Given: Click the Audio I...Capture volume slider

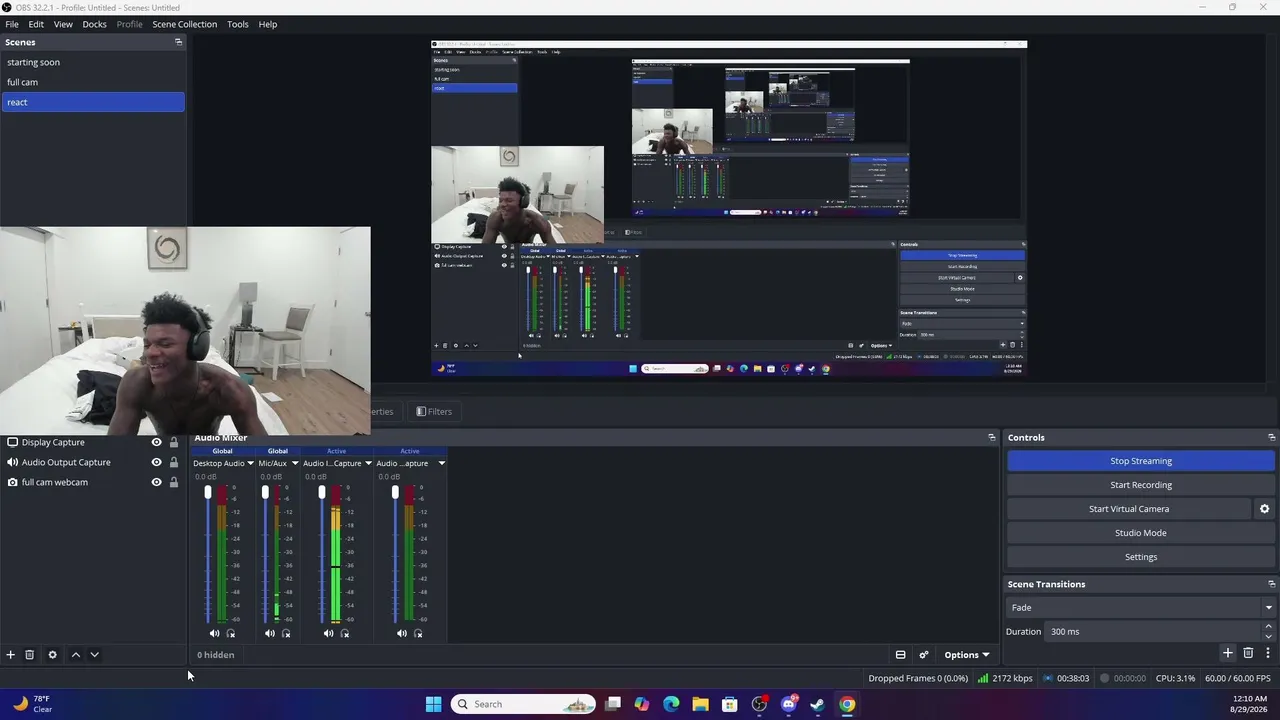Looking at the screenshot, I should click(322, 555).
